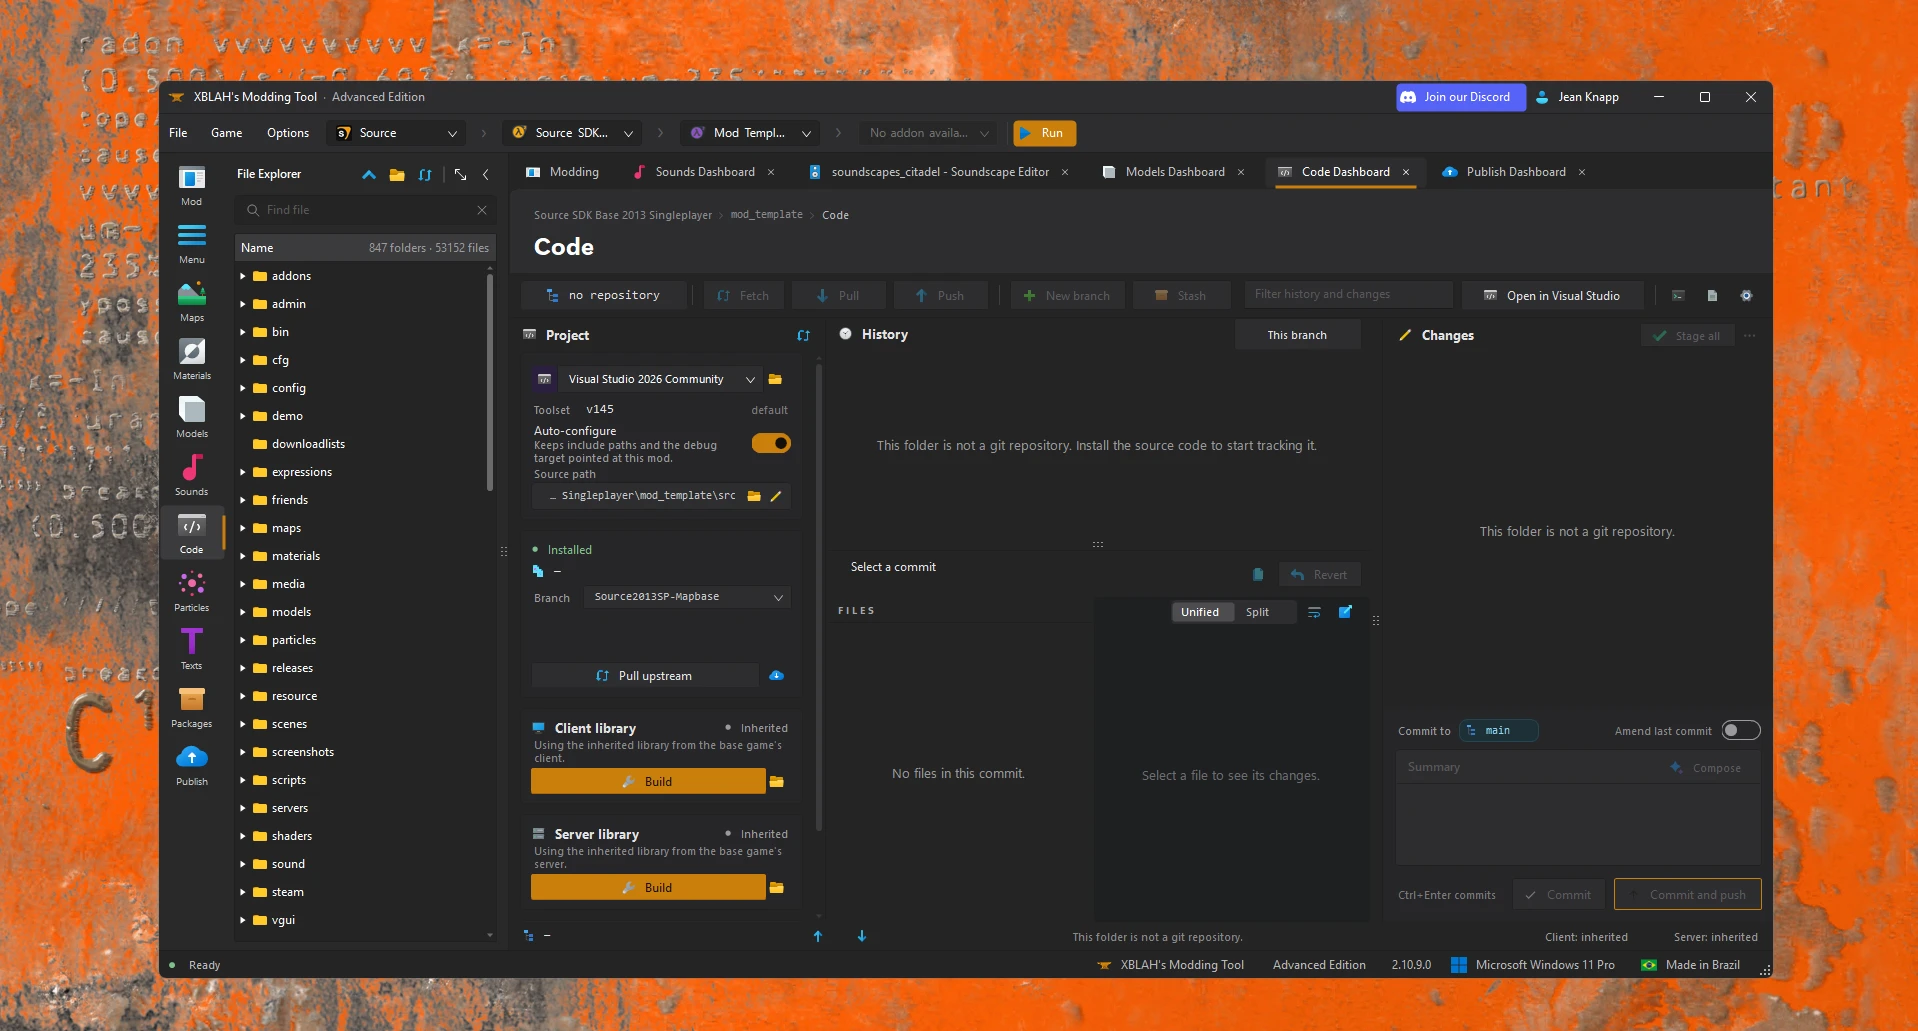This screenshot has width=1918, height=1031.
Task: Open the Models section in sidebar
Action: pyautogui.click(x=191, y=418)
